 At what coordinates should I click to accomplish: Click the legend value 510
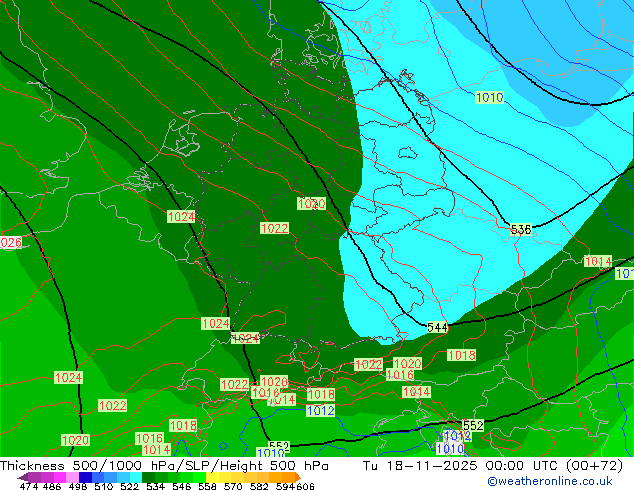point(104,486)
